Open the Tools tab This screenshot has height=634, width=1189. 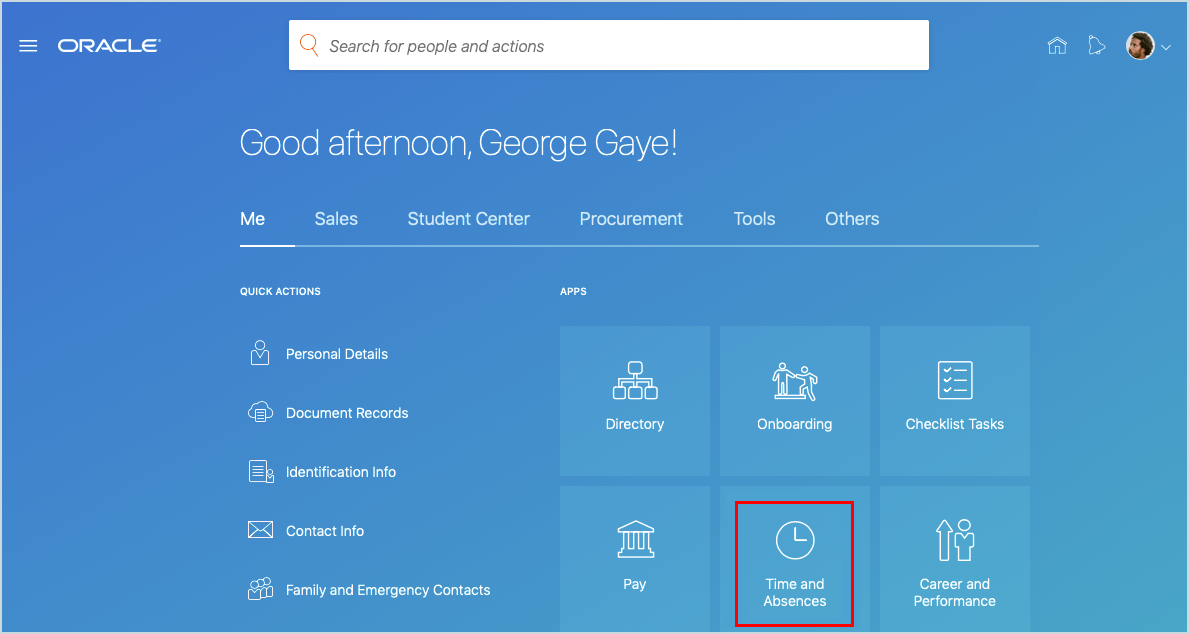pyautogui.click(x=754, y=219)
